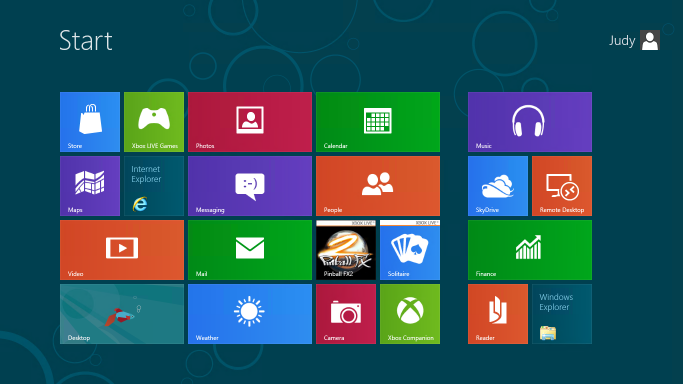Open the Solitaire game tile
The height and width of the screenshot is (384, 683).
[x=410, y=250]
